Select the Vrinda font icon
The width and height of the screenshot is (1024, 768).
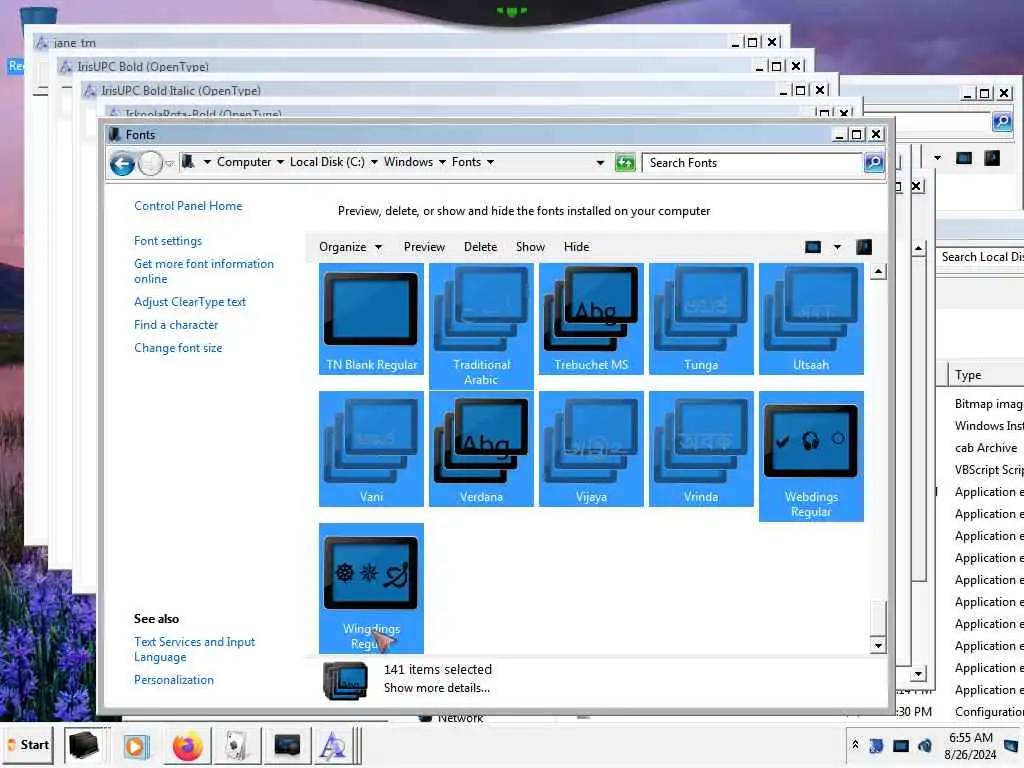click(701, 449)
